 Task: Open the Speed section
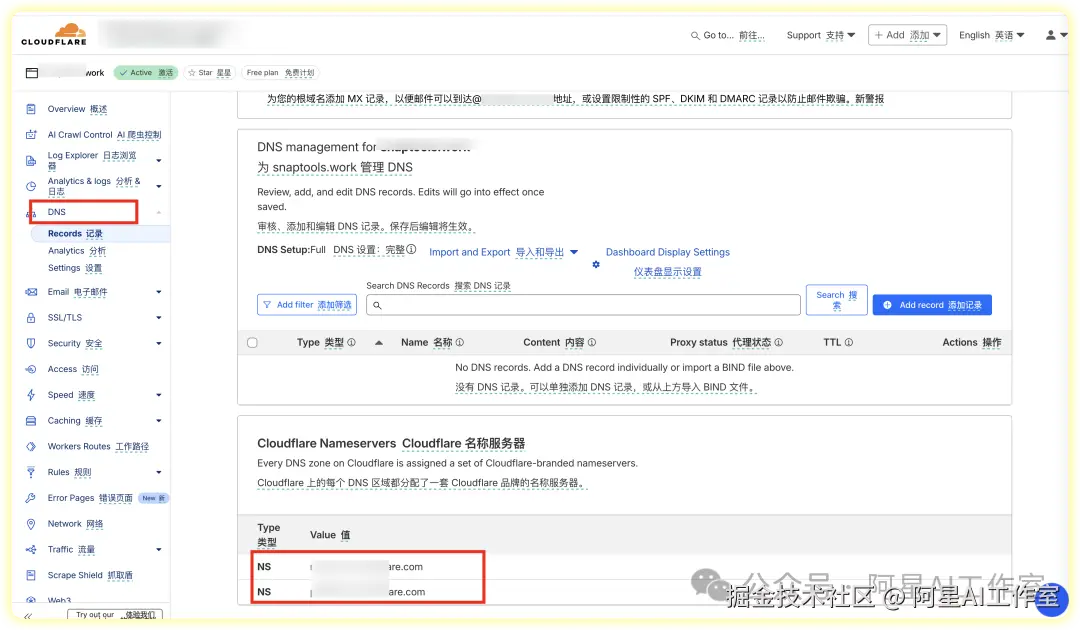[x=64, y=394]
